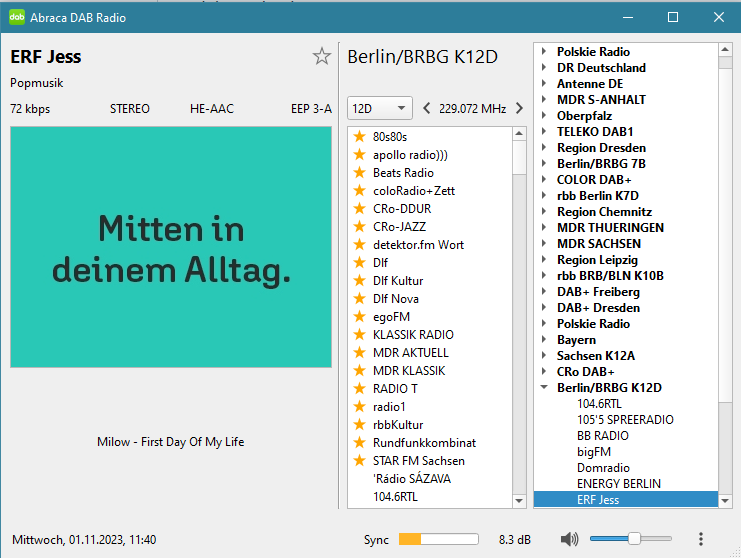The image size is (741, 558).
Task: Expand the MDR SACHSEN ensemble
Action: tap(544, 244)
